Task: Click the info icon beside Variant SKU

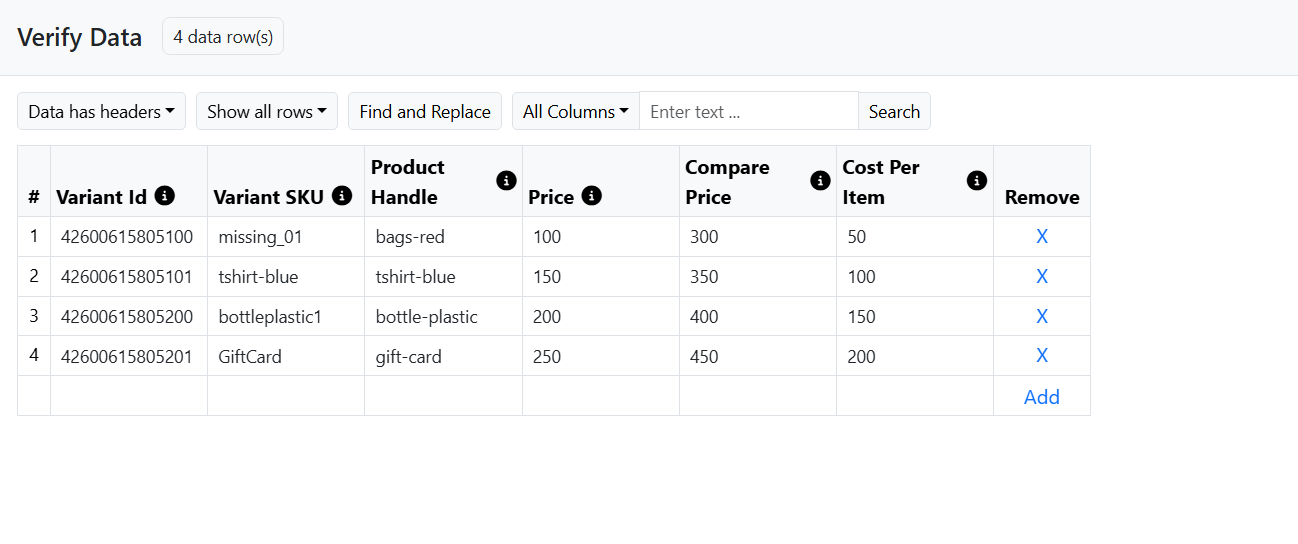Action: click(342, 196)
